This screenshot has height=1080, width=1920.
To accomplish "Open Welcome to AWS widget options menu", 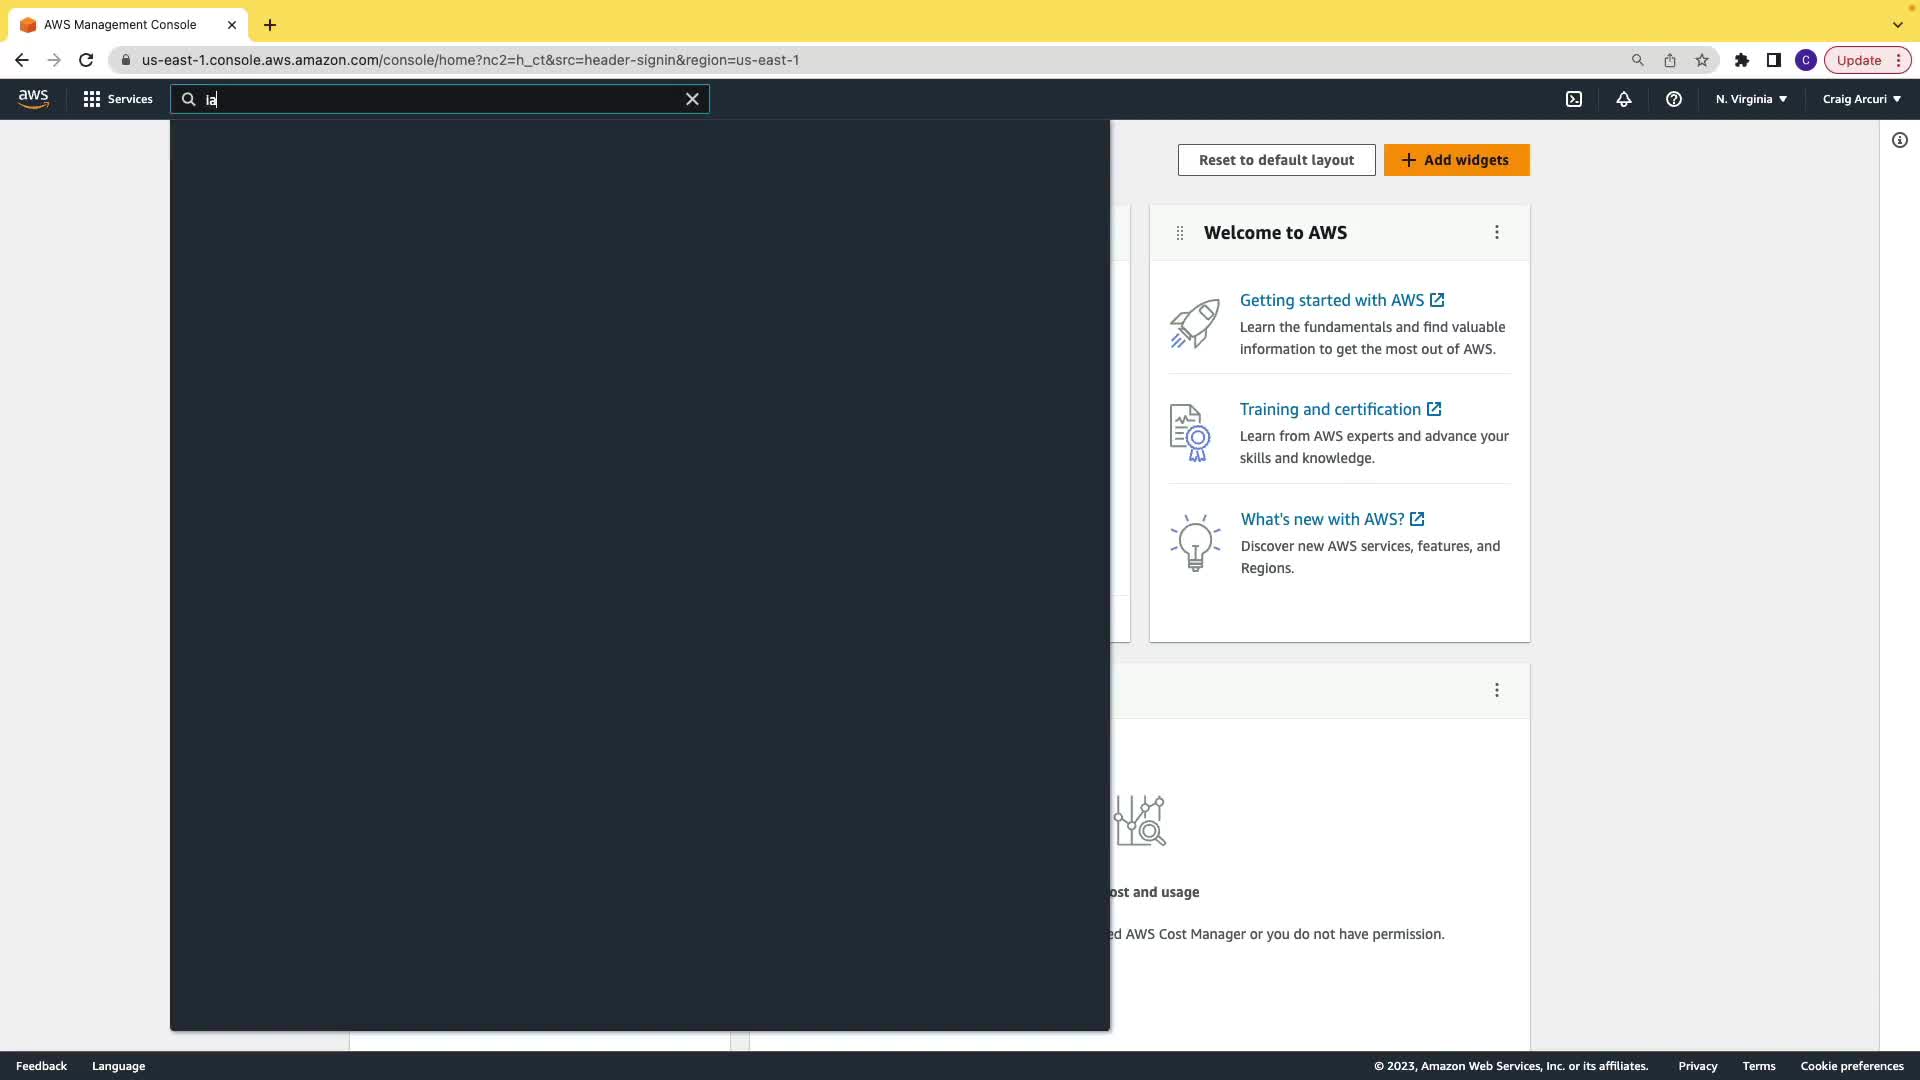I will [1497, 232].
